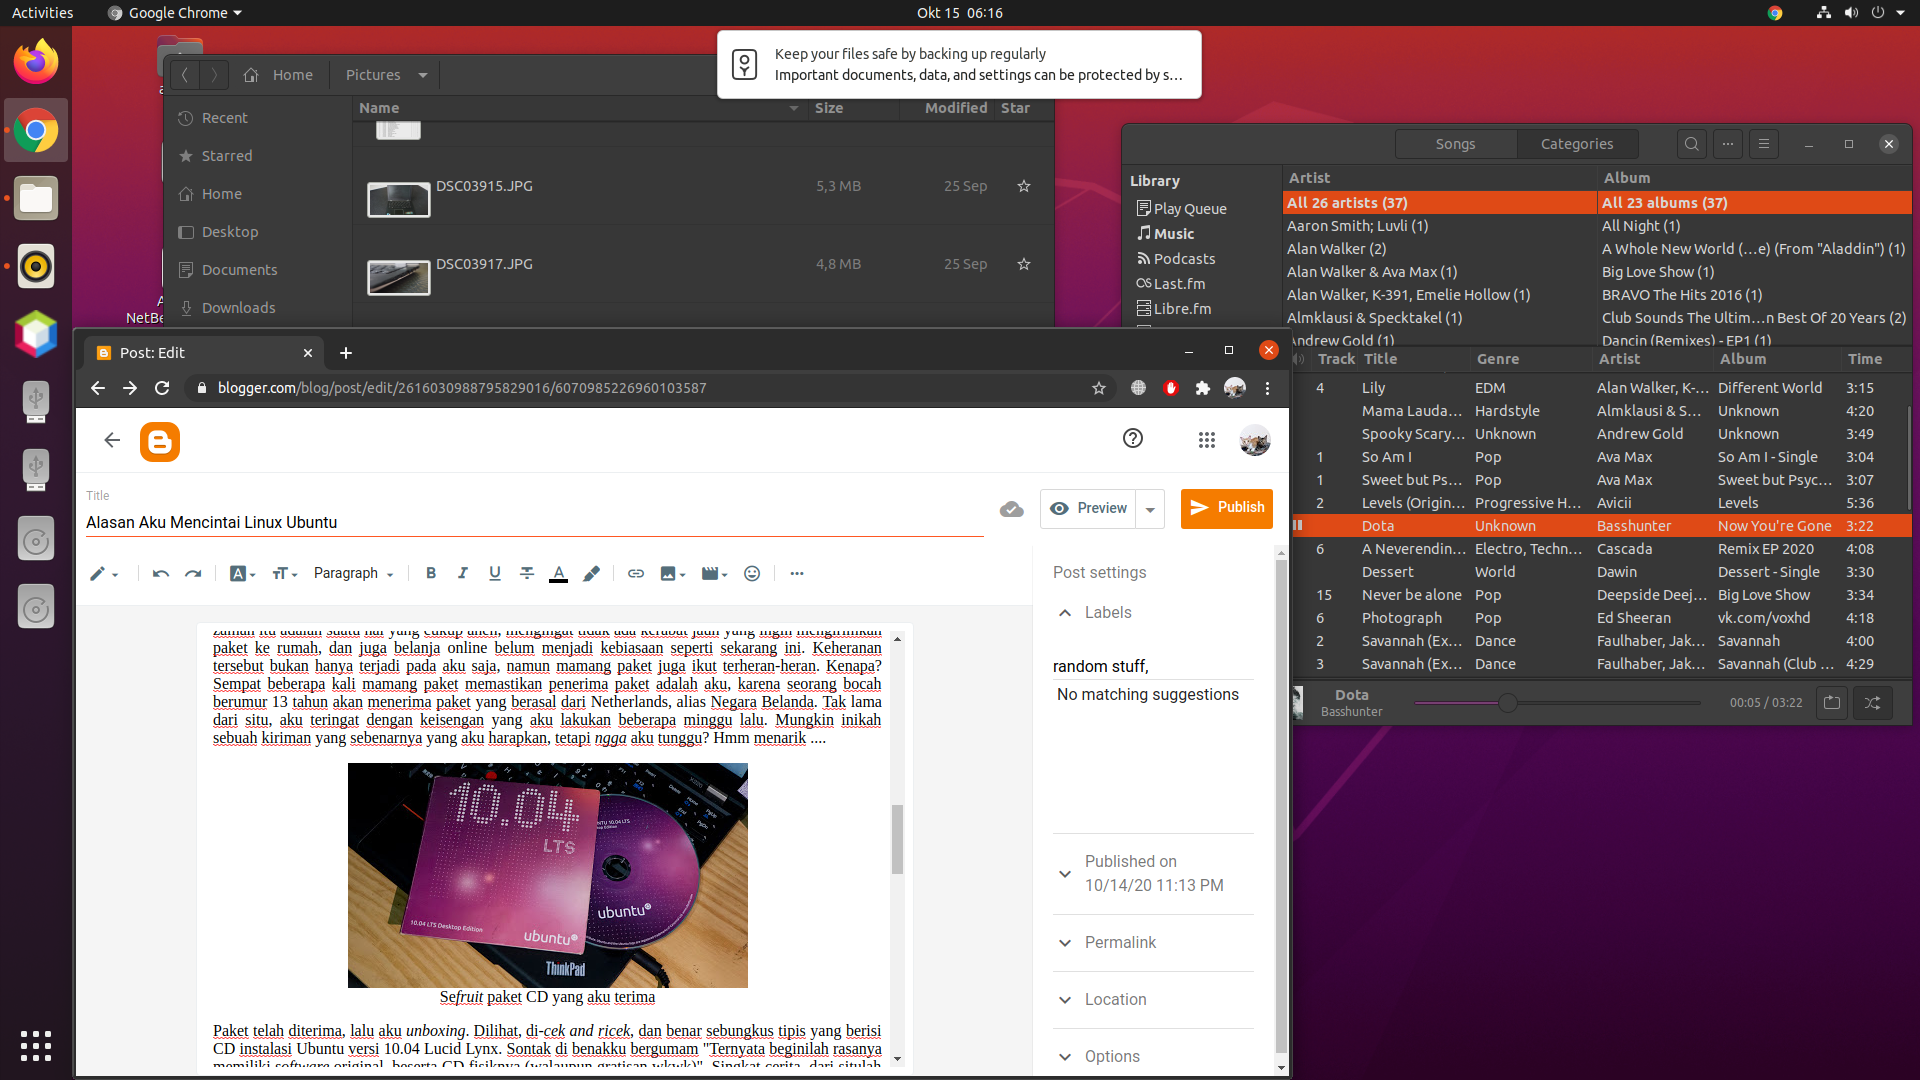Screen dimensions: 1920x1080
Task: Click the post title input field
Action: pos(534,522)
